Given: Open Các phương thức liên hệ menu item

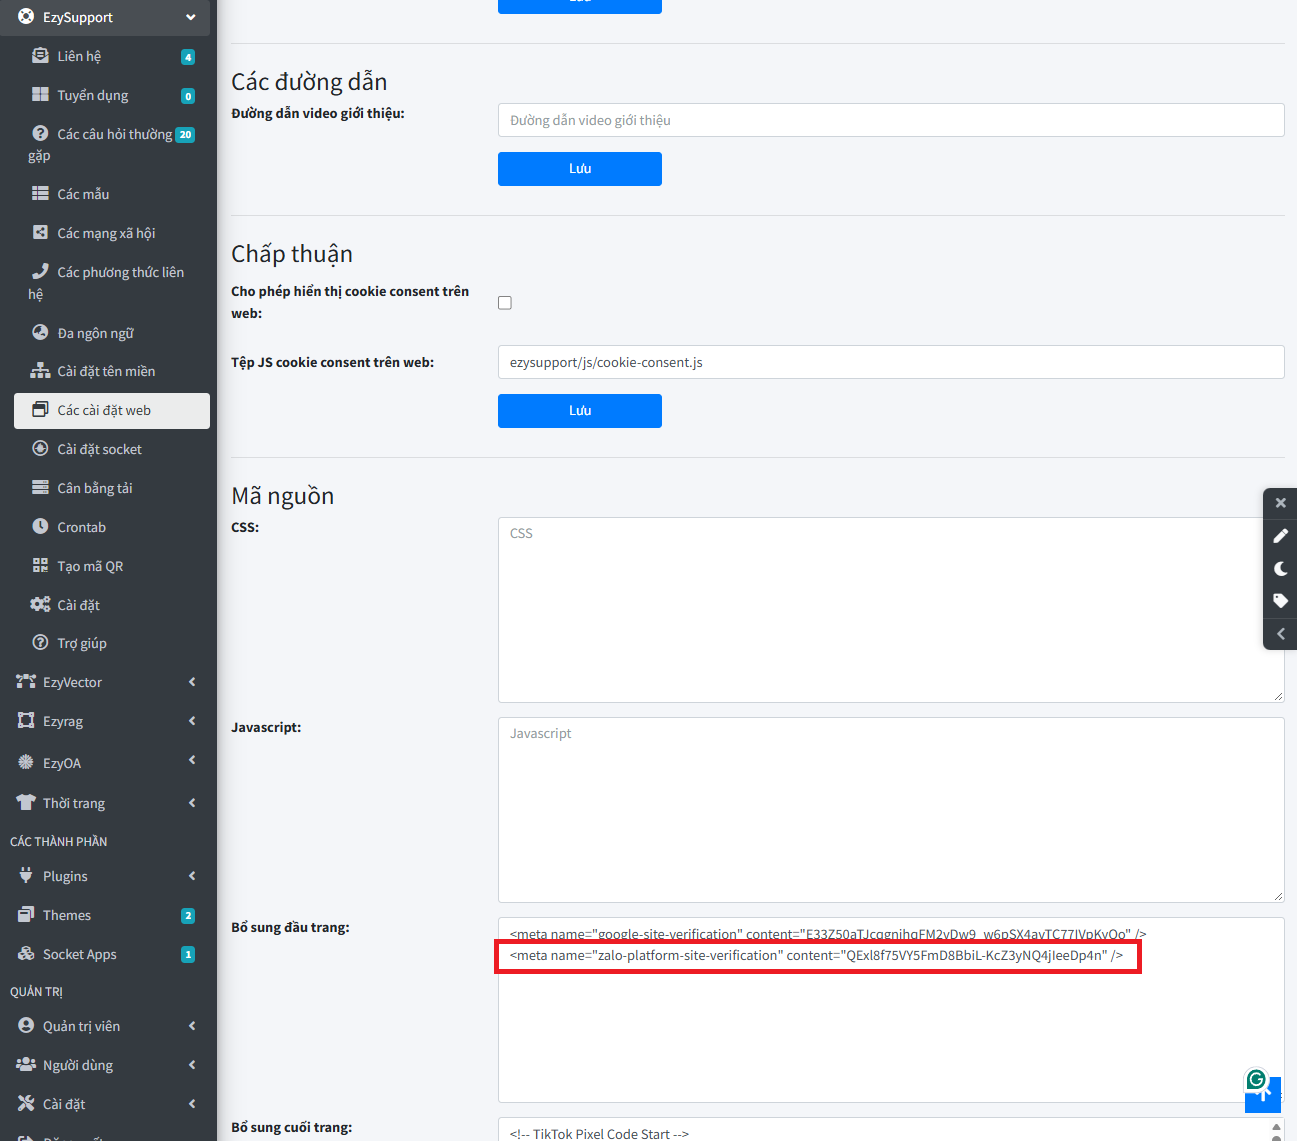Looking at the screenshot, I should pos(112,283).
